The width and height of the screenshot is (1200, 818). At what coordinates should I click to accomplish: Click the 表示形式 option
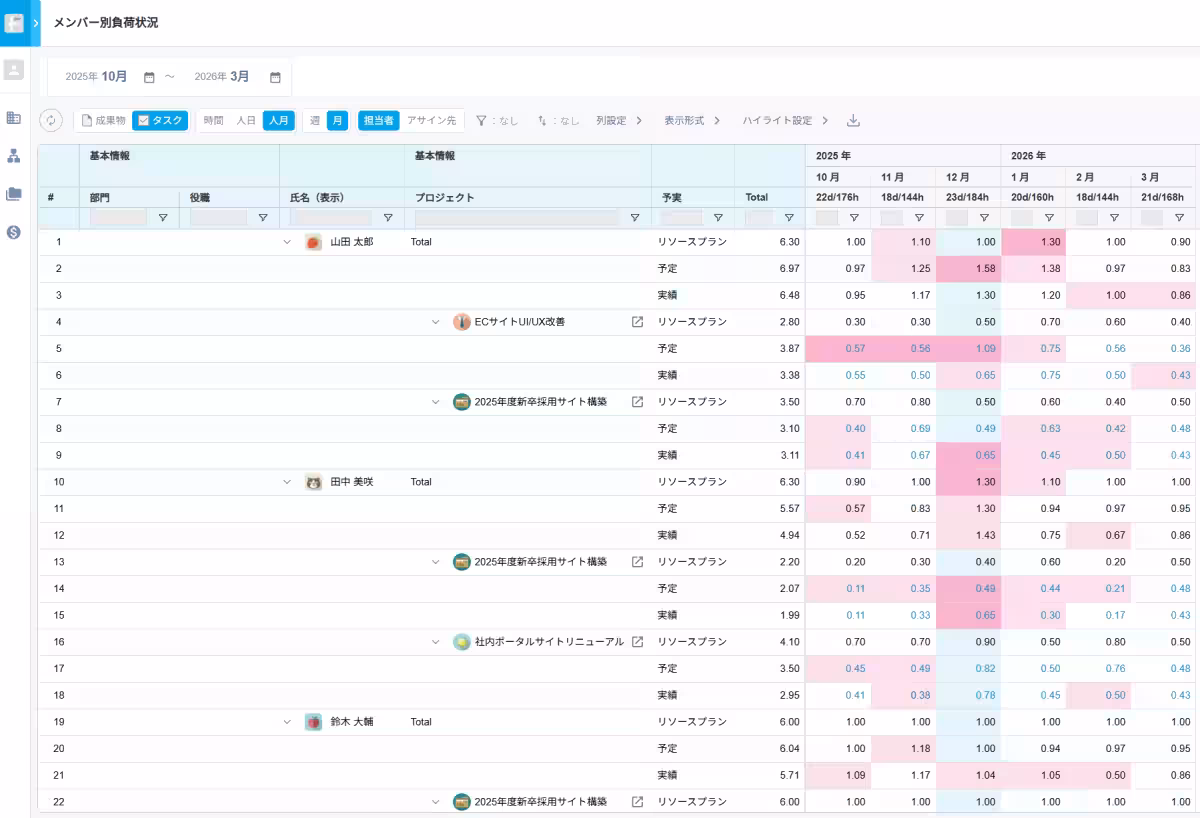[691, 120]
